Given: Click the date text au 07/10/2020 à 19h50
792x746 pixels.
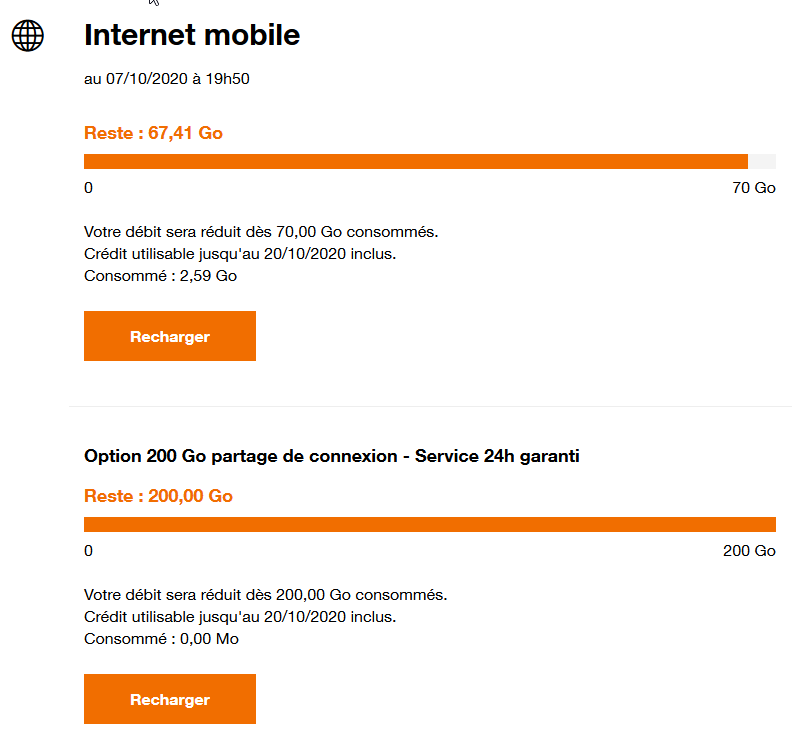Looking at the screenshot, I should coord(166,79).
